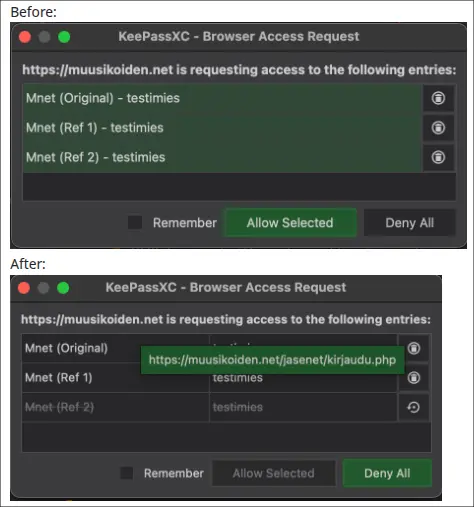Tick Remember checkbox in the Before dialog
This screenshot has width=474, height=507.
(x=135, y=223)
